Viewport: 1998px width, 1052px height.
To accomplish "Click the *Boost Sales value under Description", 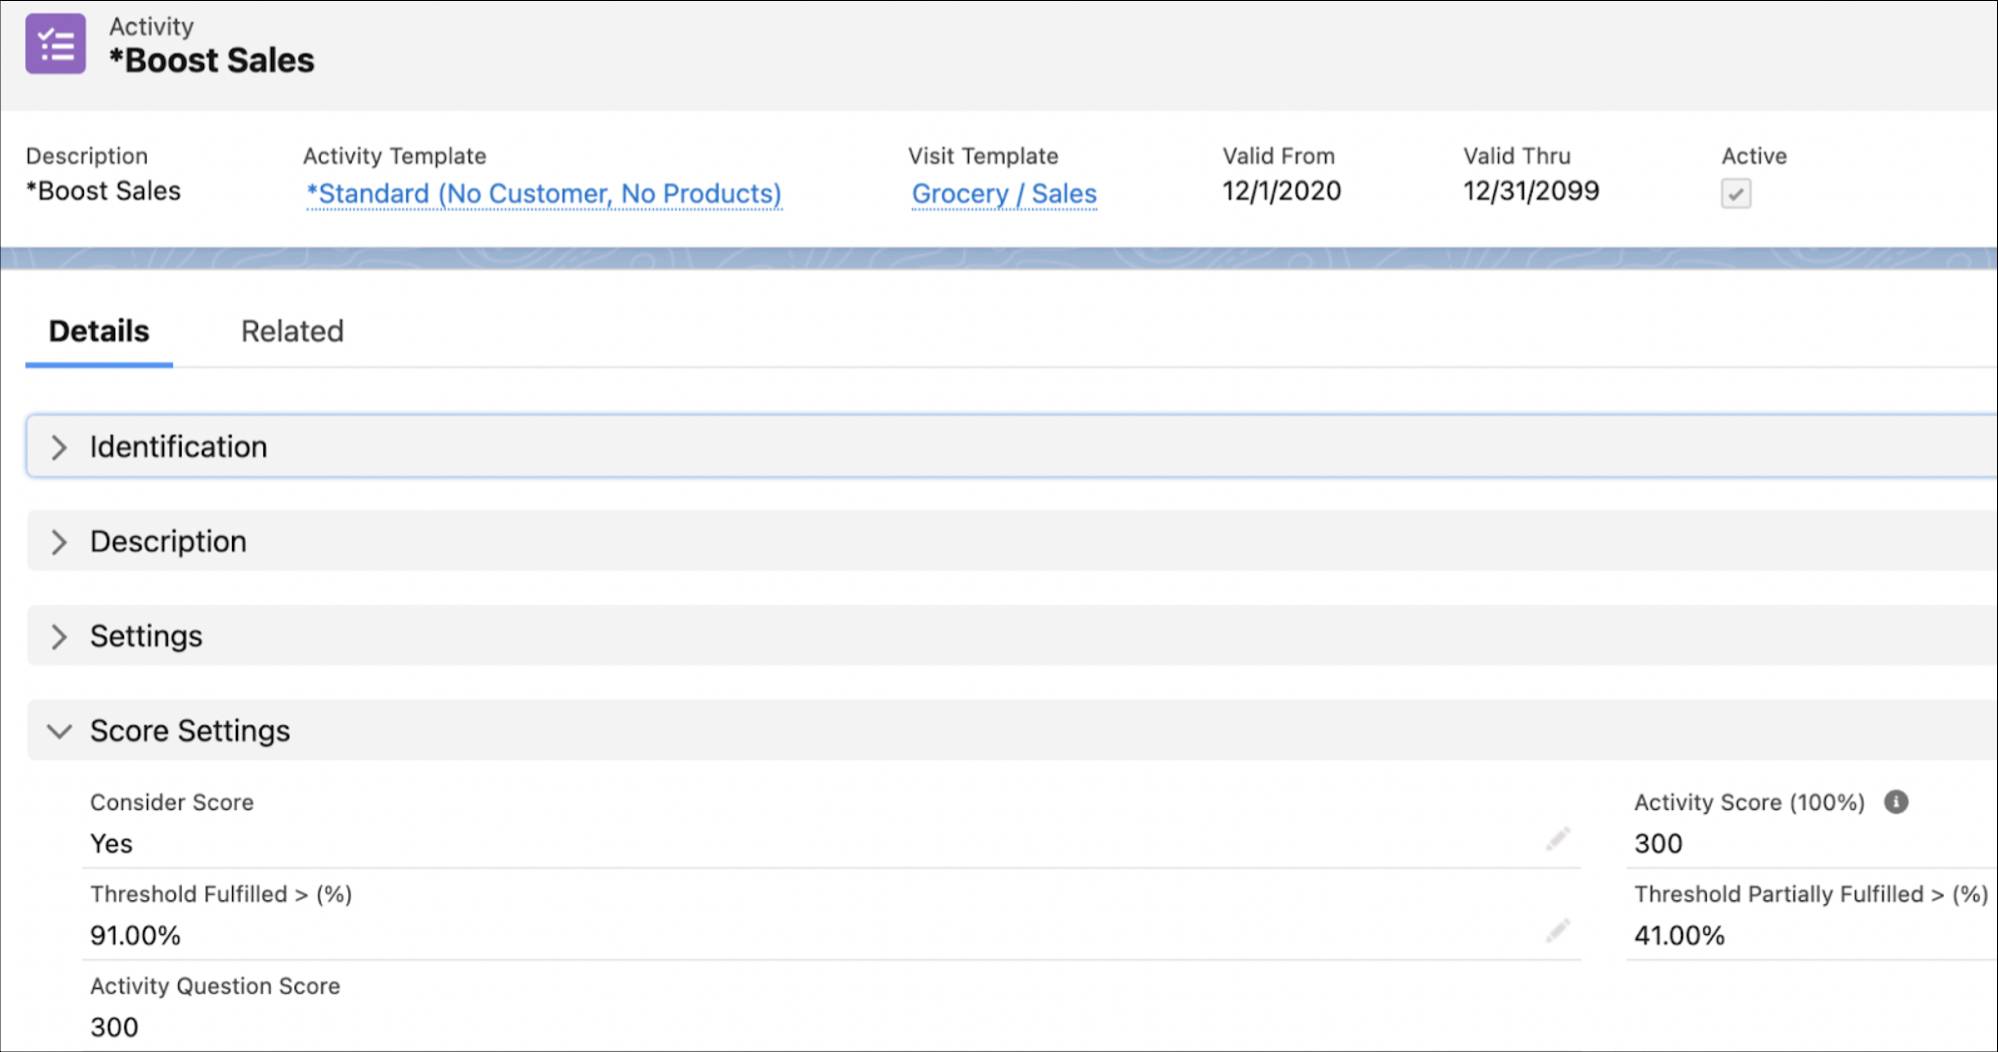I will [103, 191].
